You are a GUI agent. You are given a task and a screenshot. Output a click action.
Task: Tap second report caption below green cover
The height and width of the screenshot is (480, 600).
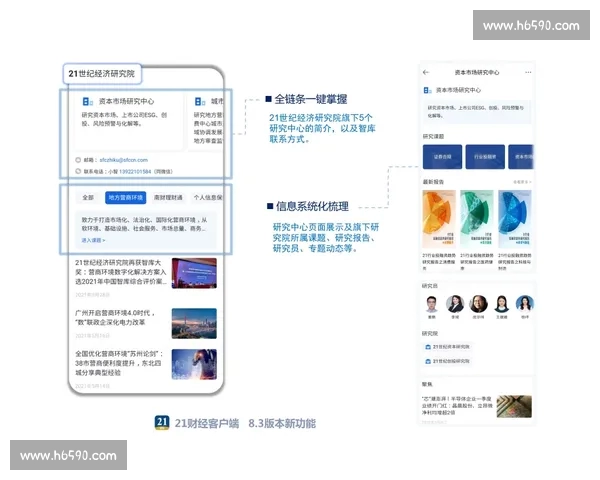pyautogui.click(x=477, y=262)
